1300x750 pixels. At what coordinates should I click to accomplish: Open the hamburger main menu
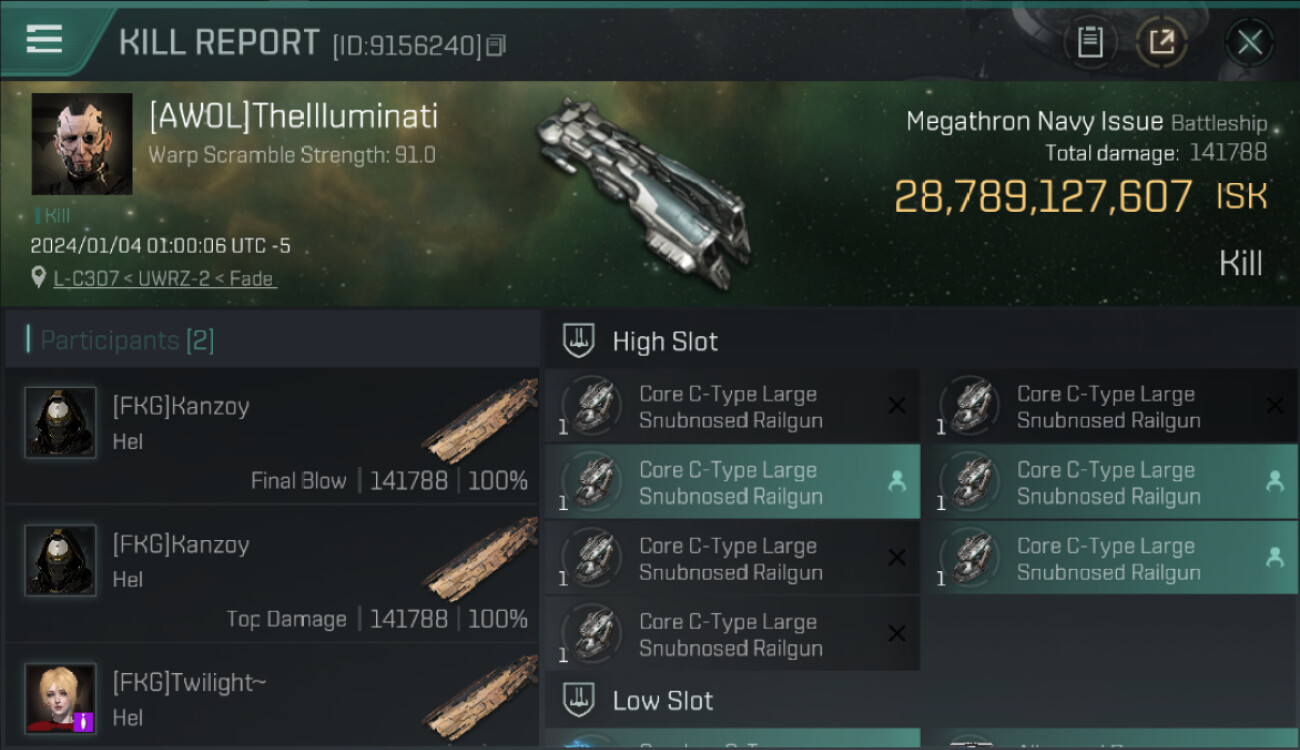pos(44,40)
